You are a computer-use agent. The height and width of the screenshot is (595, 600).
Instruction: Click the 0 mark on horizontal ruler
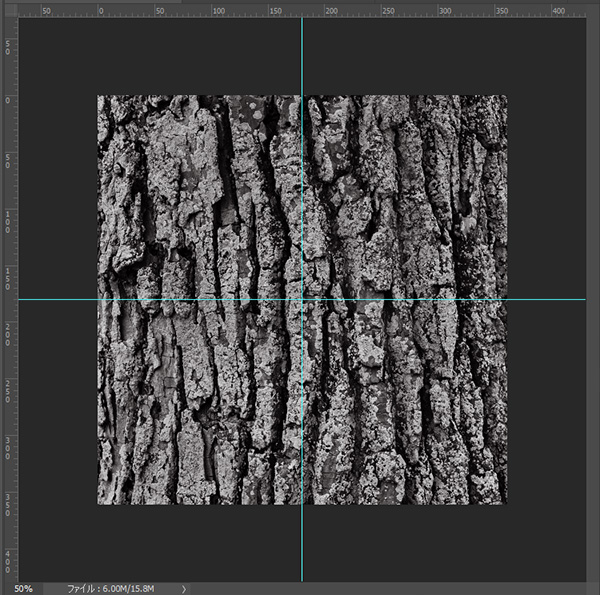(98, 9)
